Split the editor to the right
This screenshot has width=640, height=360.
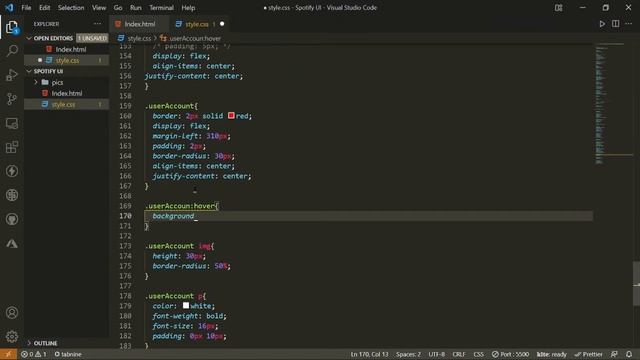616,24
